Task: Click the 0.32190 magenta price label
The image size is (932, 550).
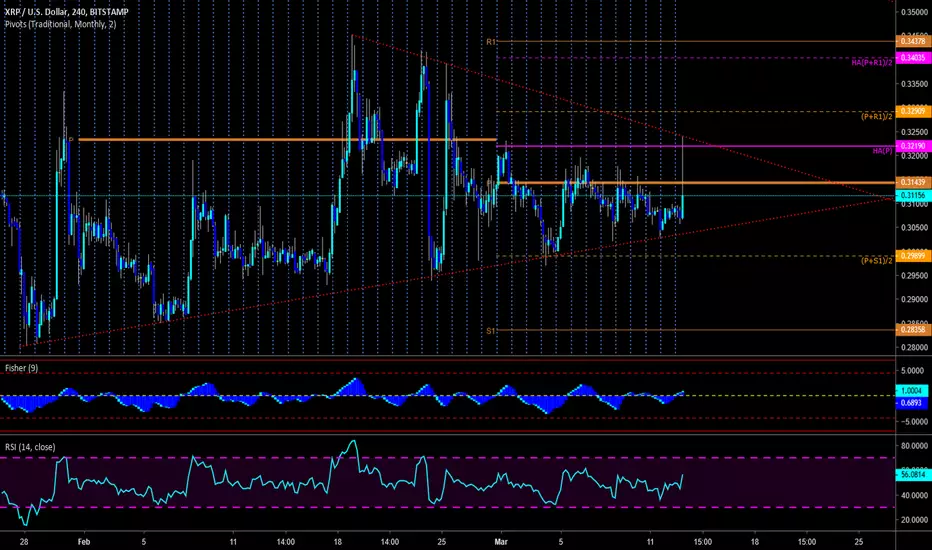Action: pos(912,146)
